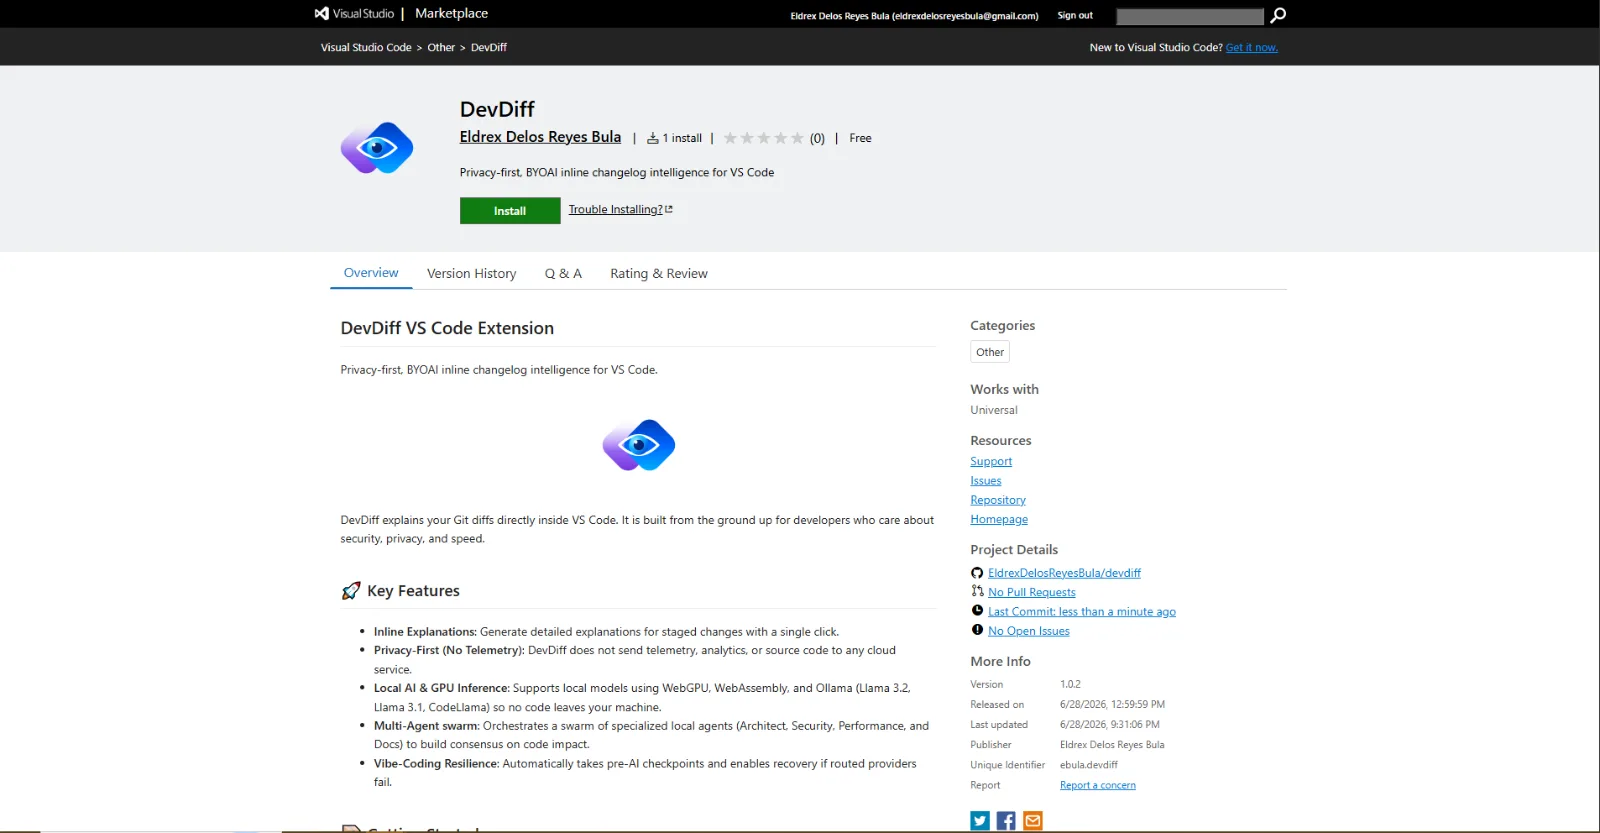Click No Pull Requests link
1600x833 pixels.
point(1032,592)
